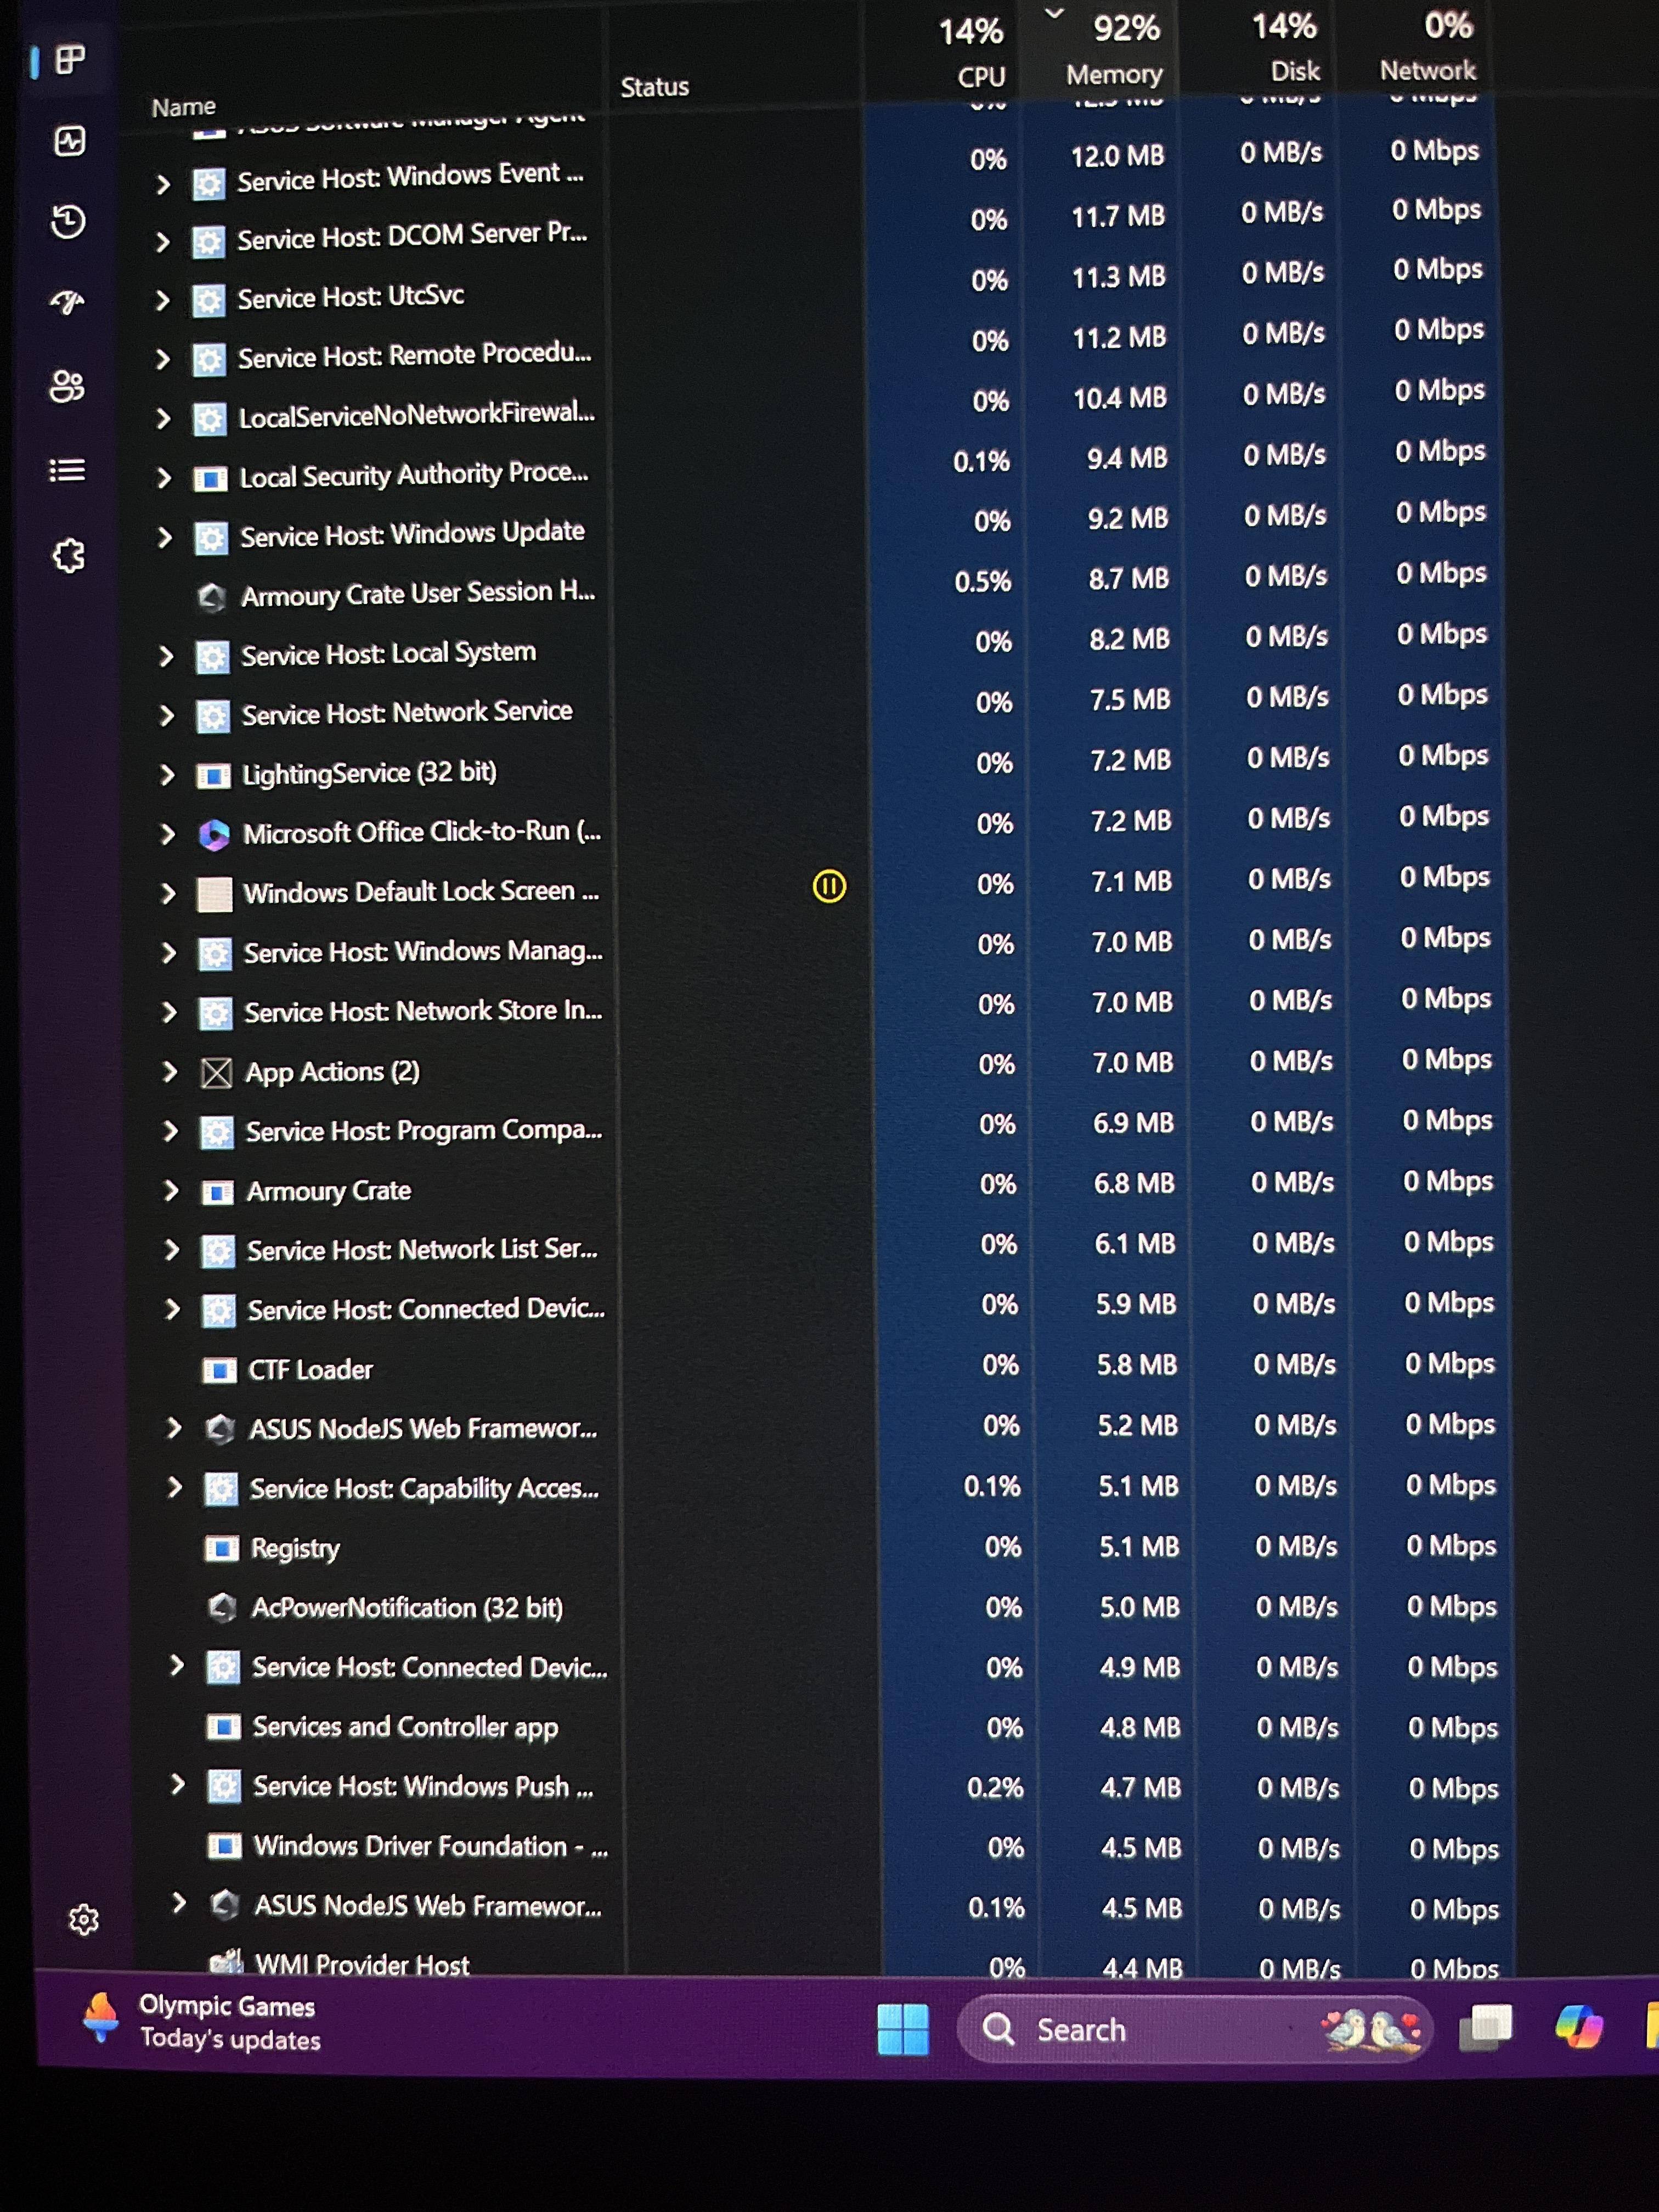The image size is (1659, 2212).
Task: Open the Details list icon in sidebar
Action: (x=67, y=470)
